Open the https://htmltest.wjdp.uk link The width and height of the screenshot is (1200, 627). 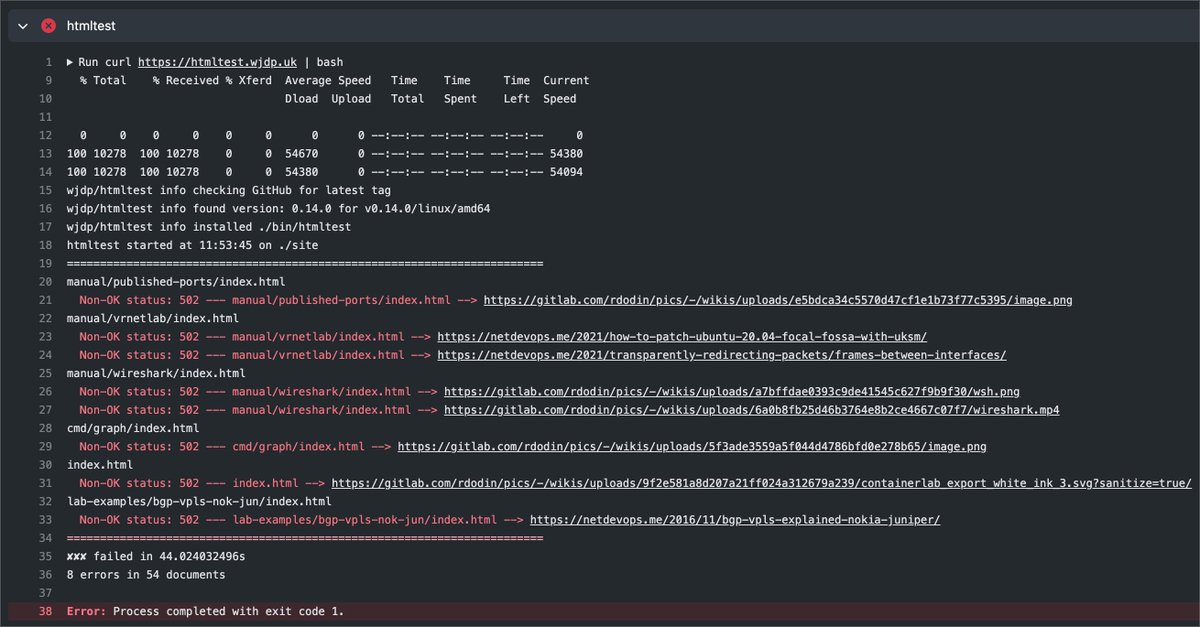(x=217, y=62)
